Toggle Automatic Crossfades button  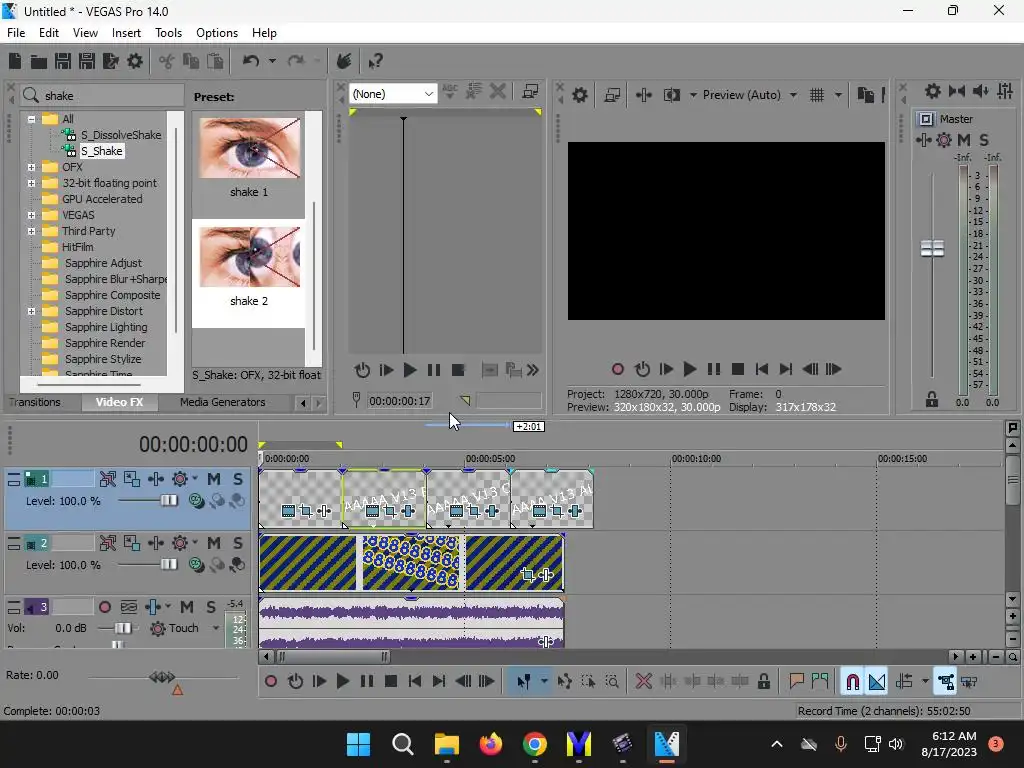(x=876, y=682)
